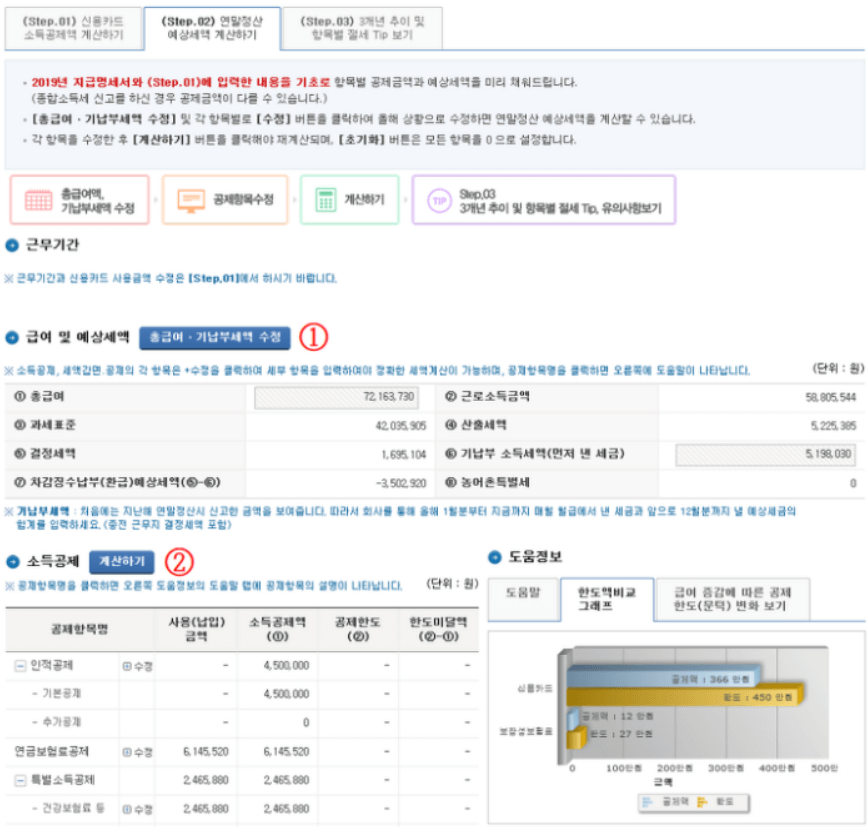Click the 사용(납입) 금액 column header
Screen dimensions: 868x827
tap(197, 629)
